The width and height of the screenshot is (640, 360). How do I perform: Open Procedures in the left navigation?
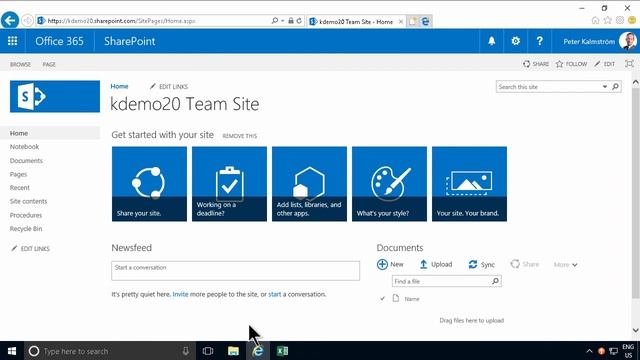coord(26,215)
